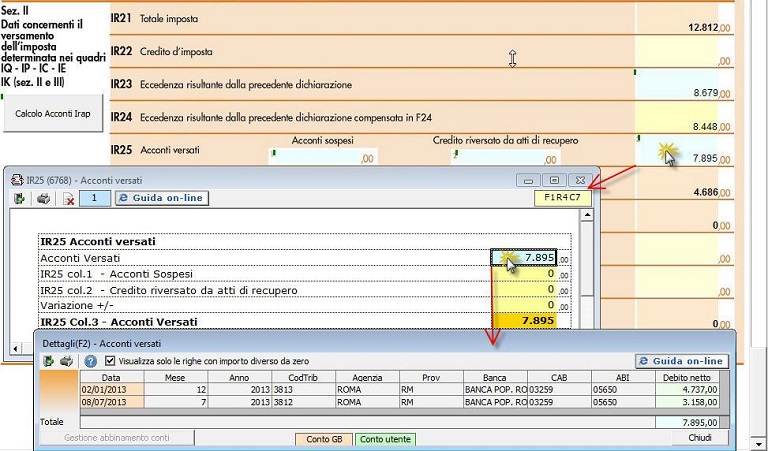Click delete document icon with red X
This screenshot has width=768, height=451.
(69, 198)
